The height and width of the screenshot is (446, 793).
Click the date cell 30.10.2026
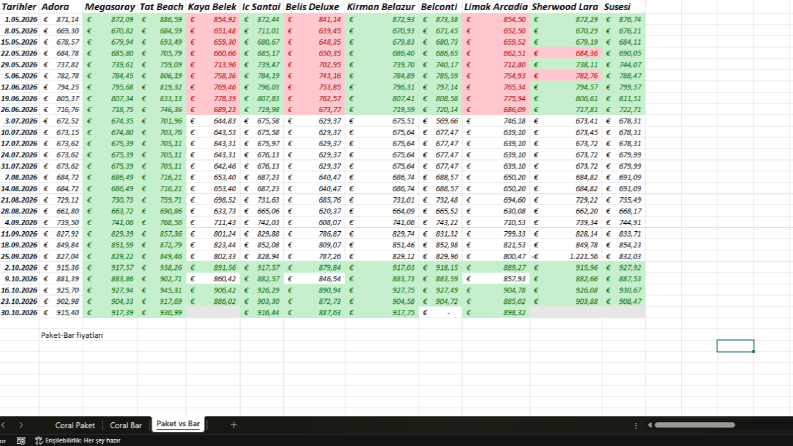20,313
